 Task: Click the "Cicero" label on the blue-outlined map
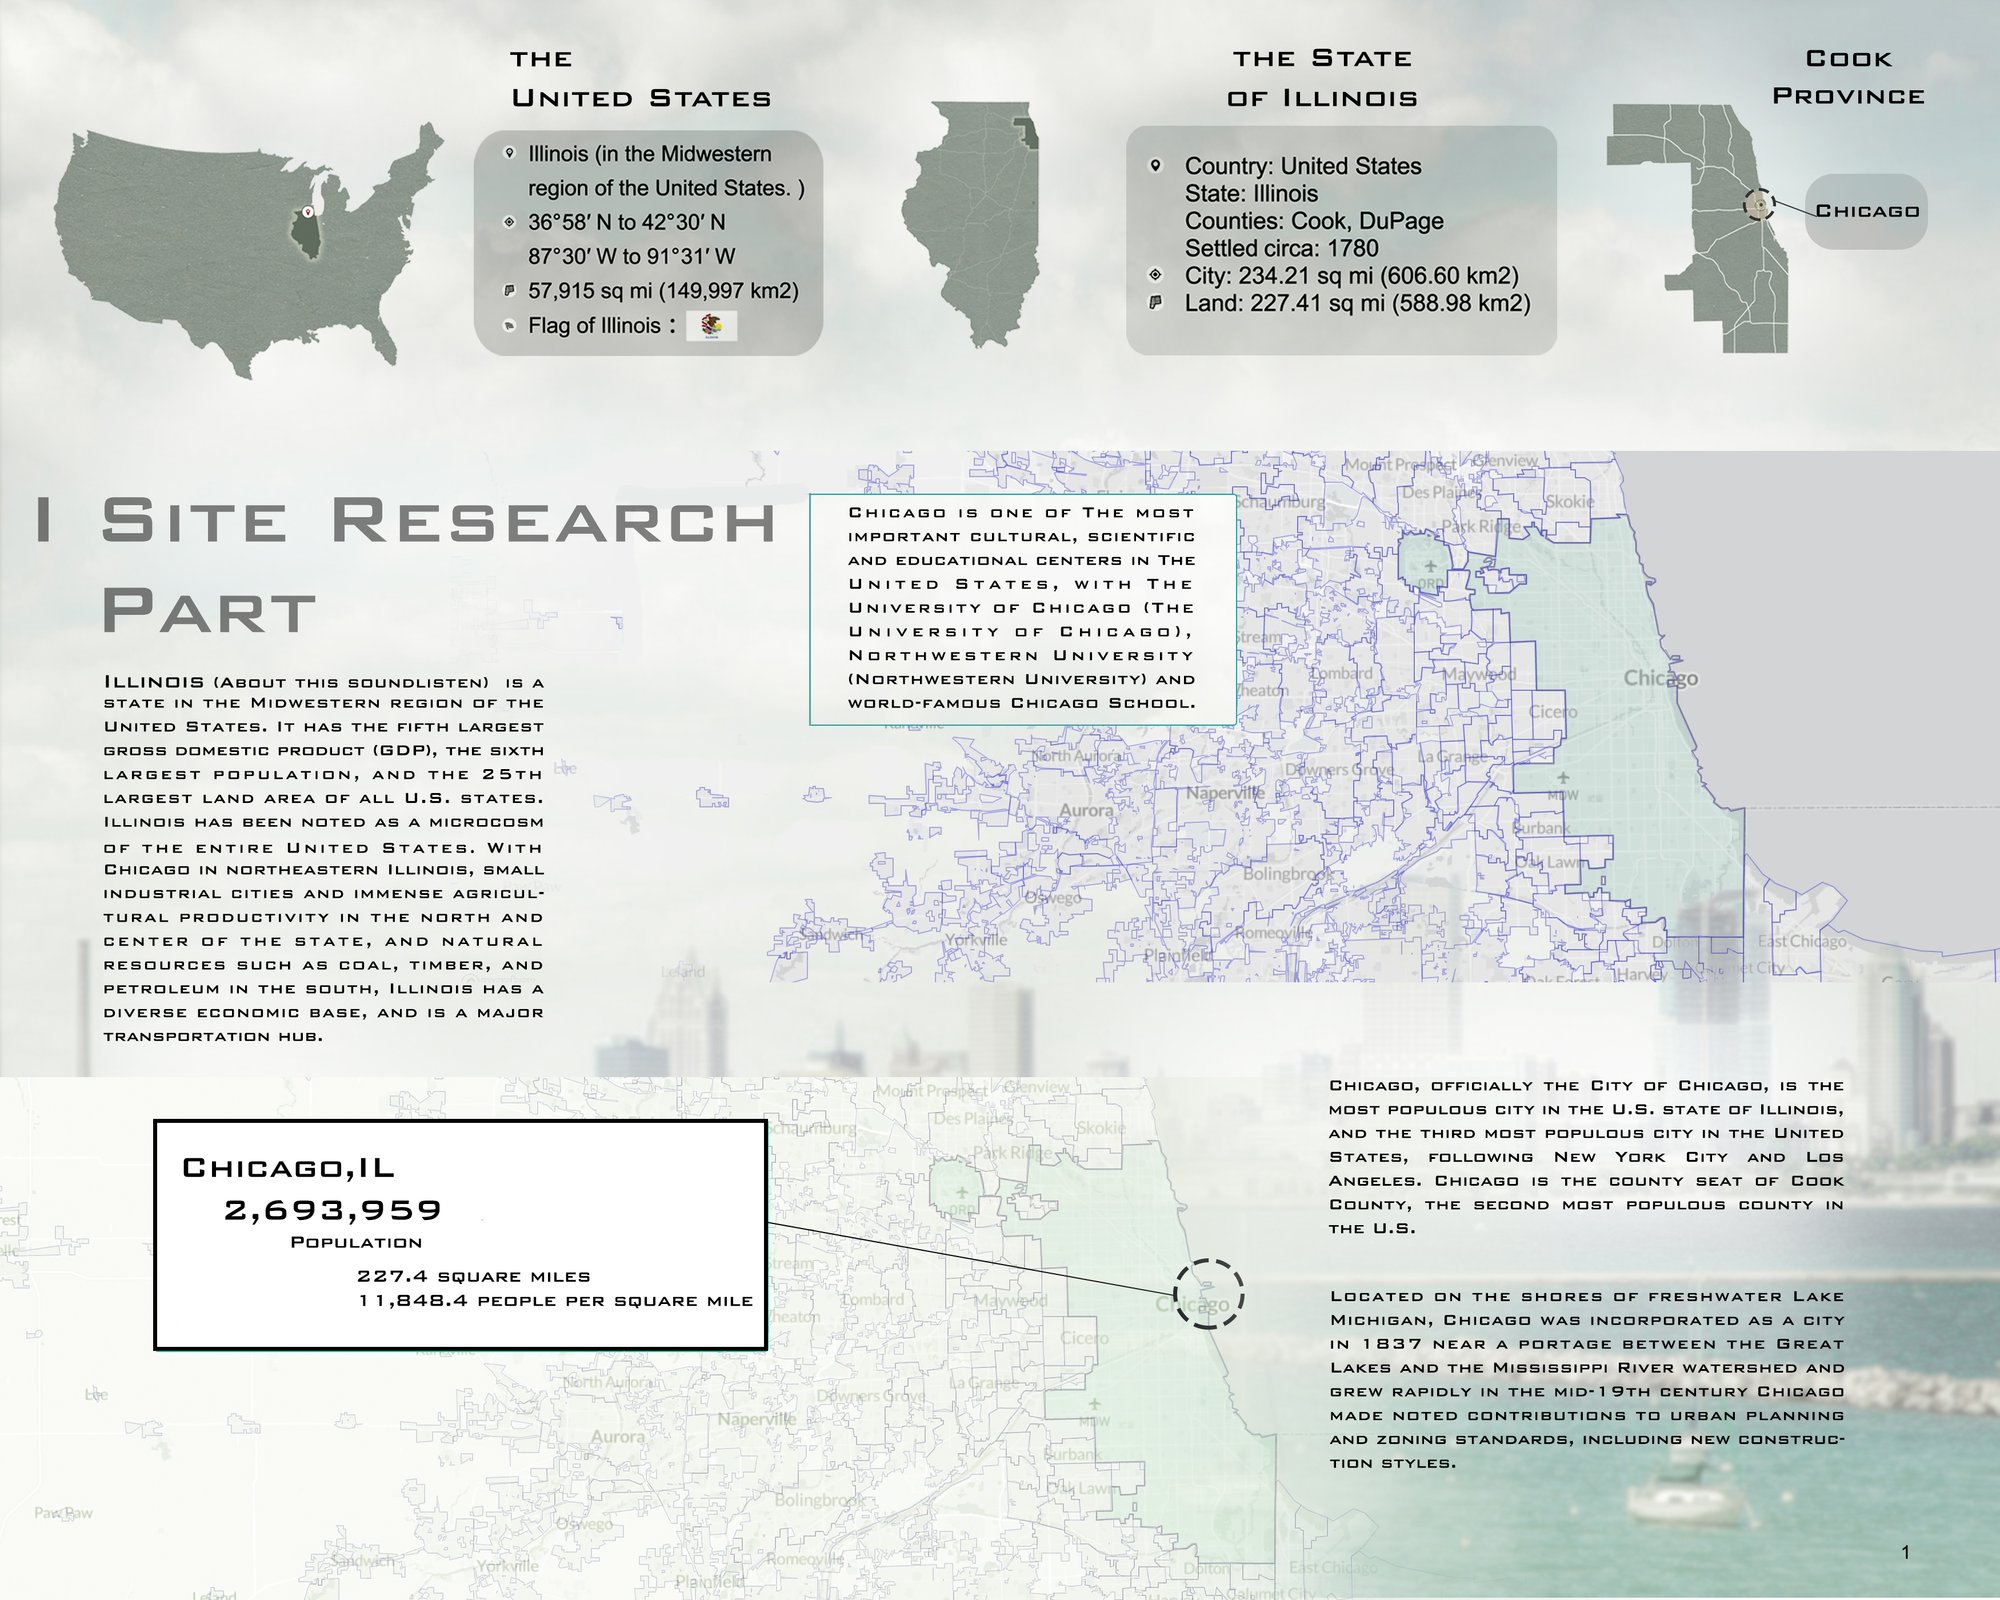1552,712
